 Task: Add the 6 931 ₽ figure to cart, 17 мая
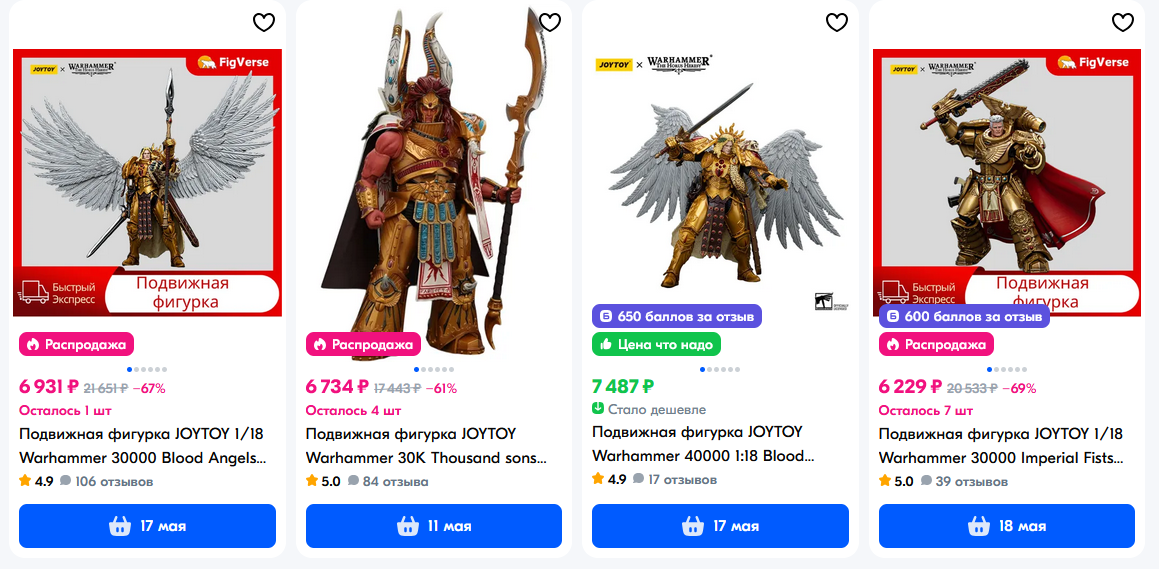[147, 526]
